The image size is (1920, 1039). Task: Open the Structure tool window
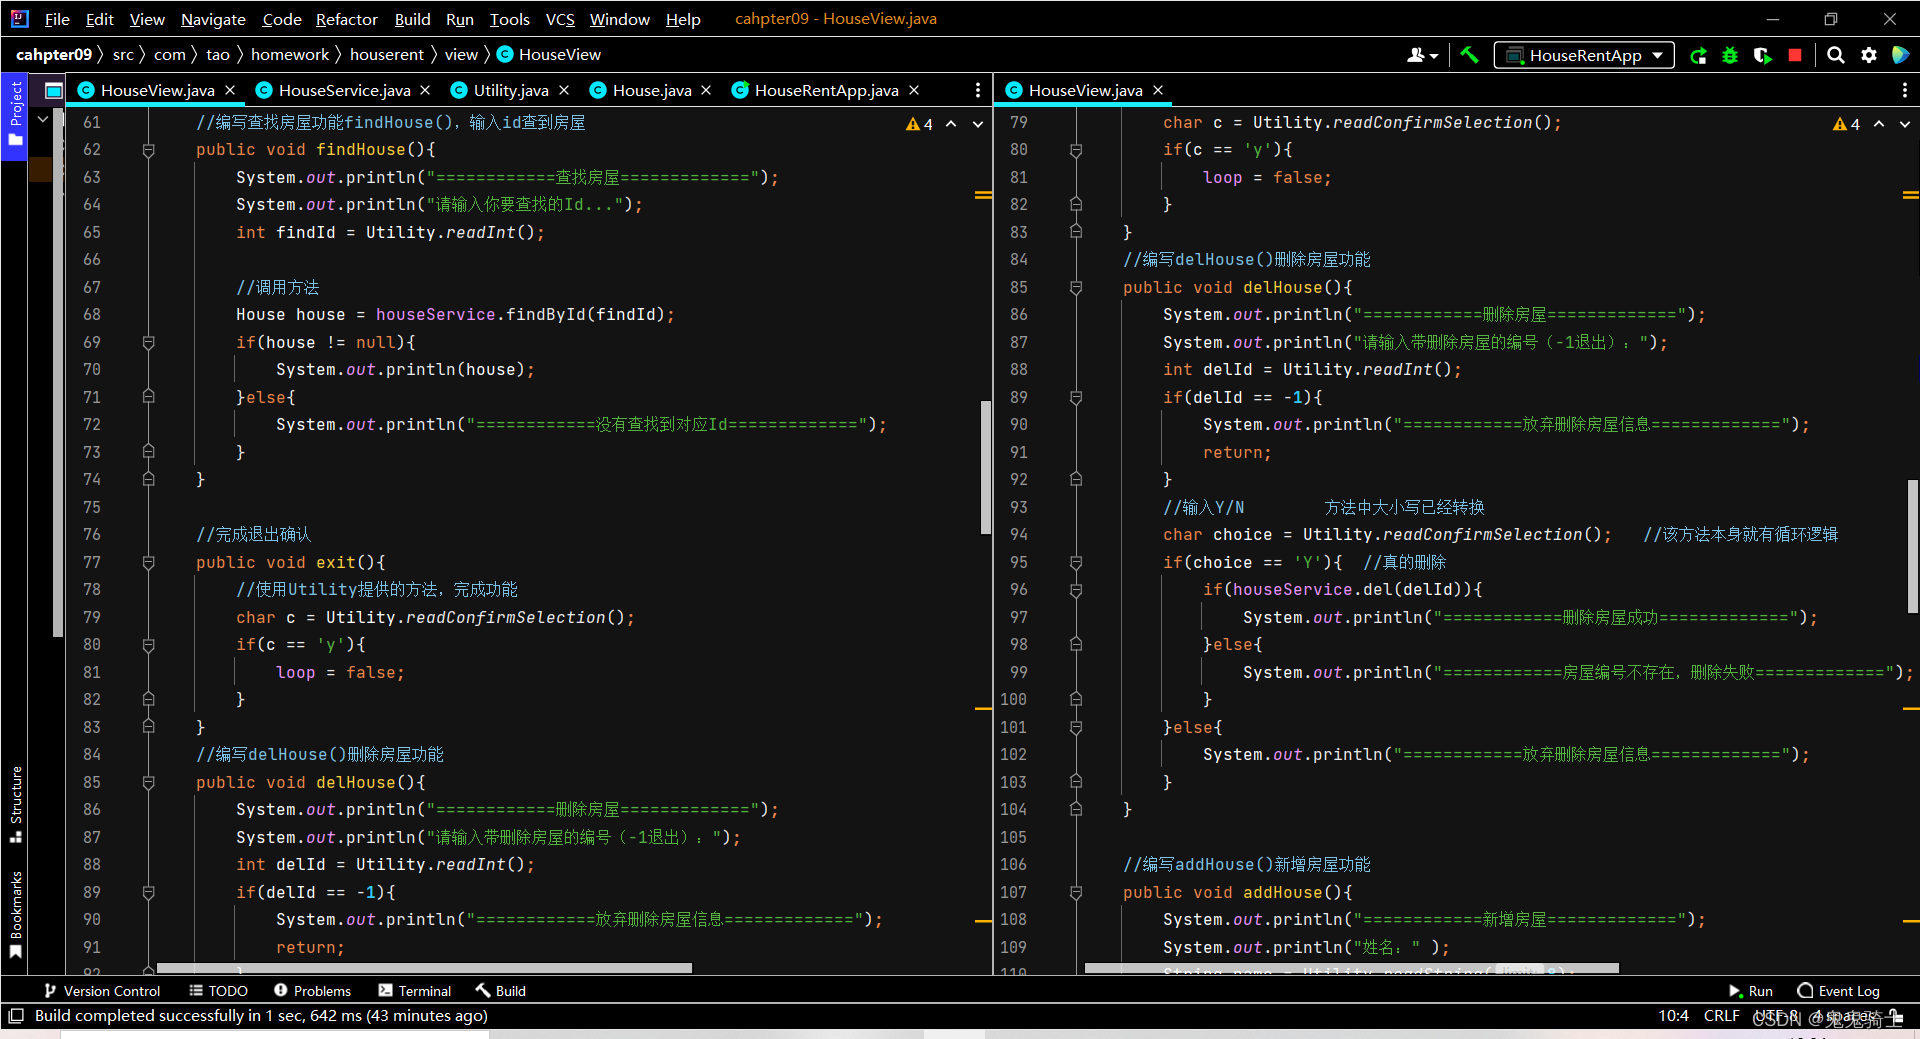tap(15, 805)
